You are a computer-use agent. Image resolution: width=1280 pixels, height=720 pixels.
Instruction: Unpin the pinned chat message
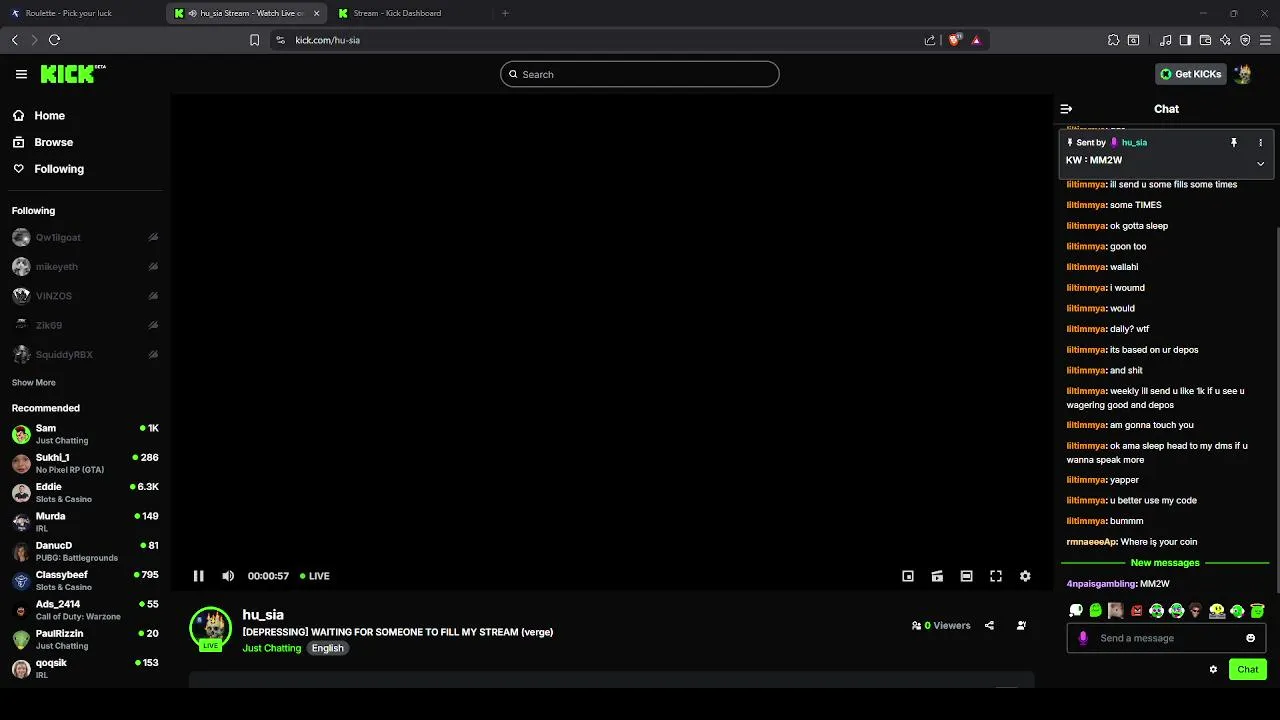tap(1234, 142)
